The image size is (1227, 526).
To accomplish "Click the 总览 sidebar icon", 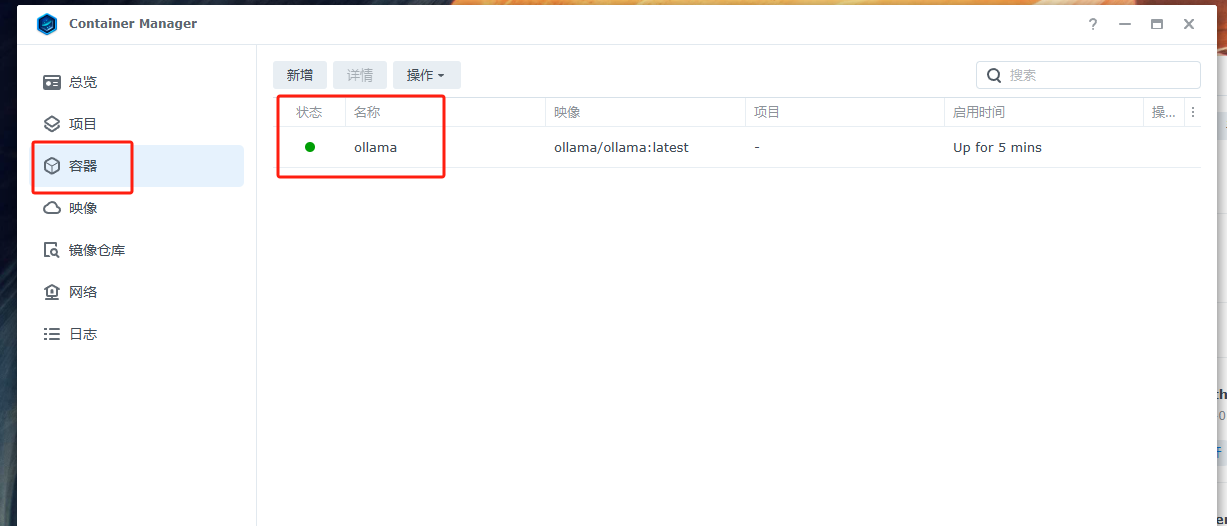I will tap(52, 82).
